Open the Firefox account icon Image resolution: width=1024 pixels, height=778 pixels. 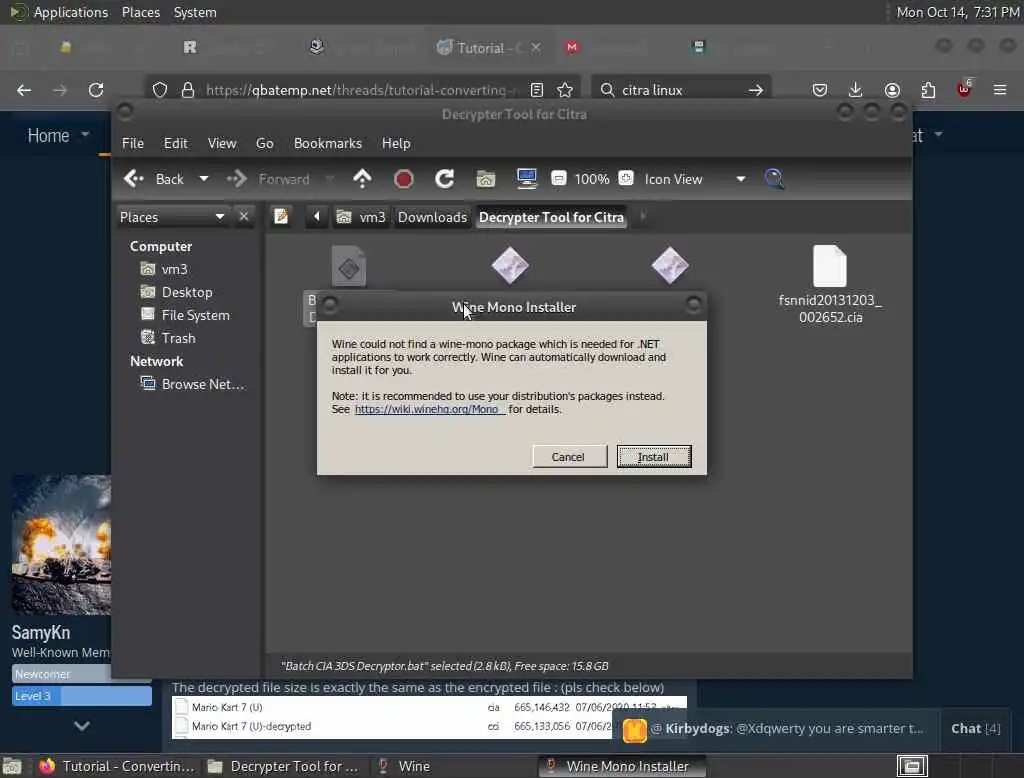tap(892, 90)
